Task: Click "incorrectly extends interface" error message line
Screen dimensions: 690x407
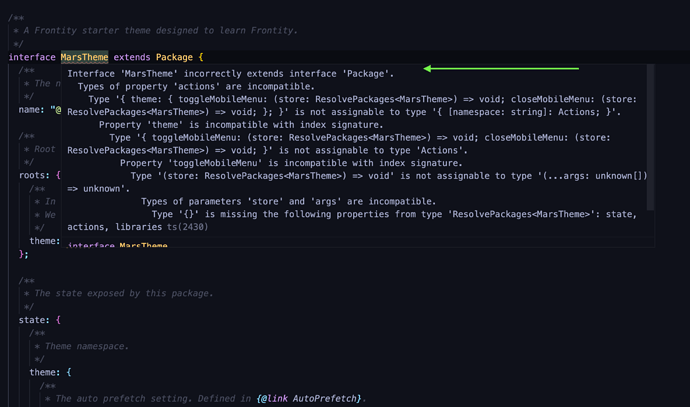Action: click(x=230, y=73)
